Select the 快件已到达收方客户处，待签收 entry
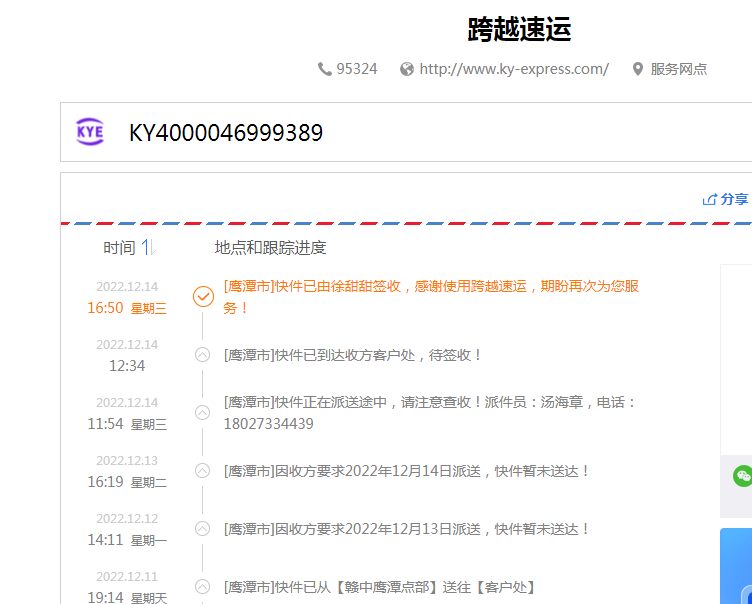Viewport: 752px width, 604px height. point(352,355)
